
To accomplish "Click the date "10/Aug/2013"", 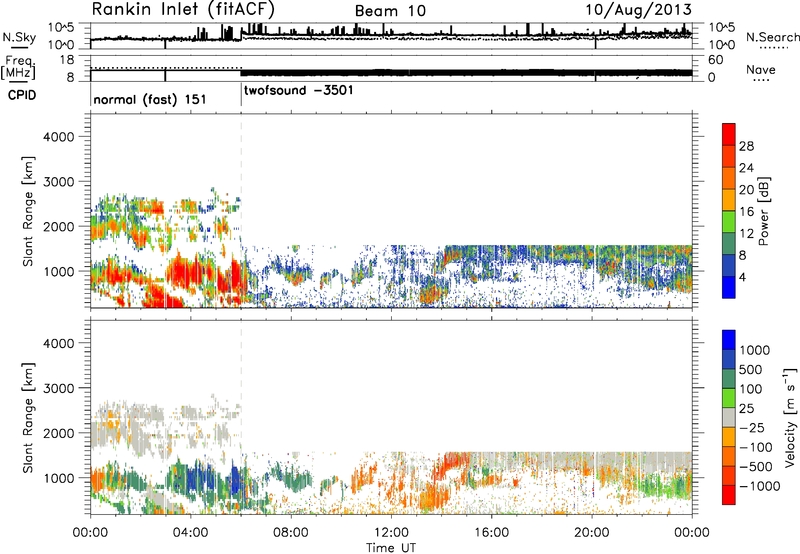I will 638,10.
